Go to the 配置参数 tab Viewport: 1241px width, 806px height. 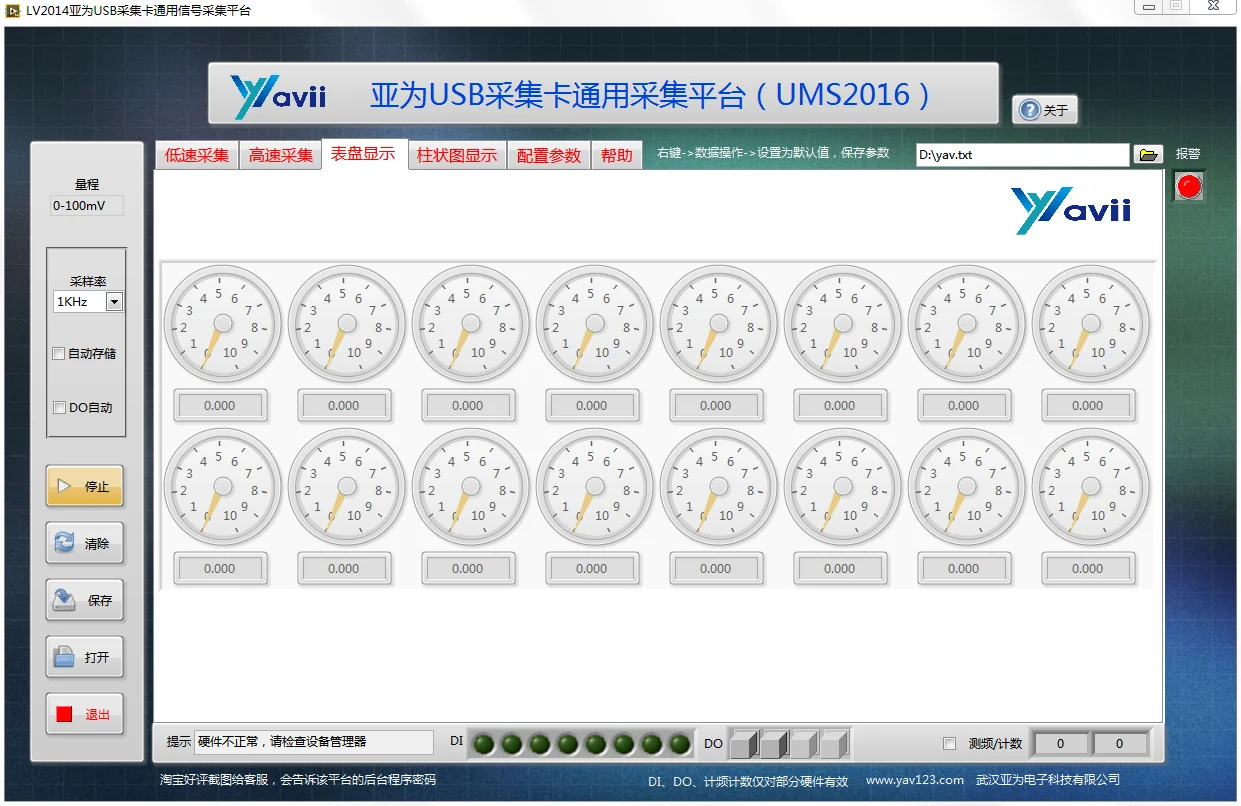click(549, 156)
